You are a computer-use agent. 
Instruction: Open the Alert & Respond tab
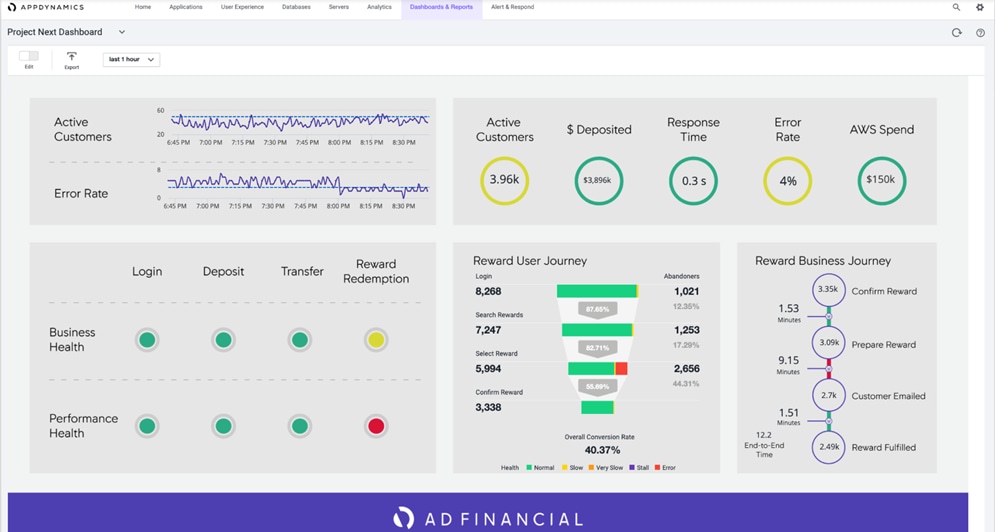pos(513,7)
